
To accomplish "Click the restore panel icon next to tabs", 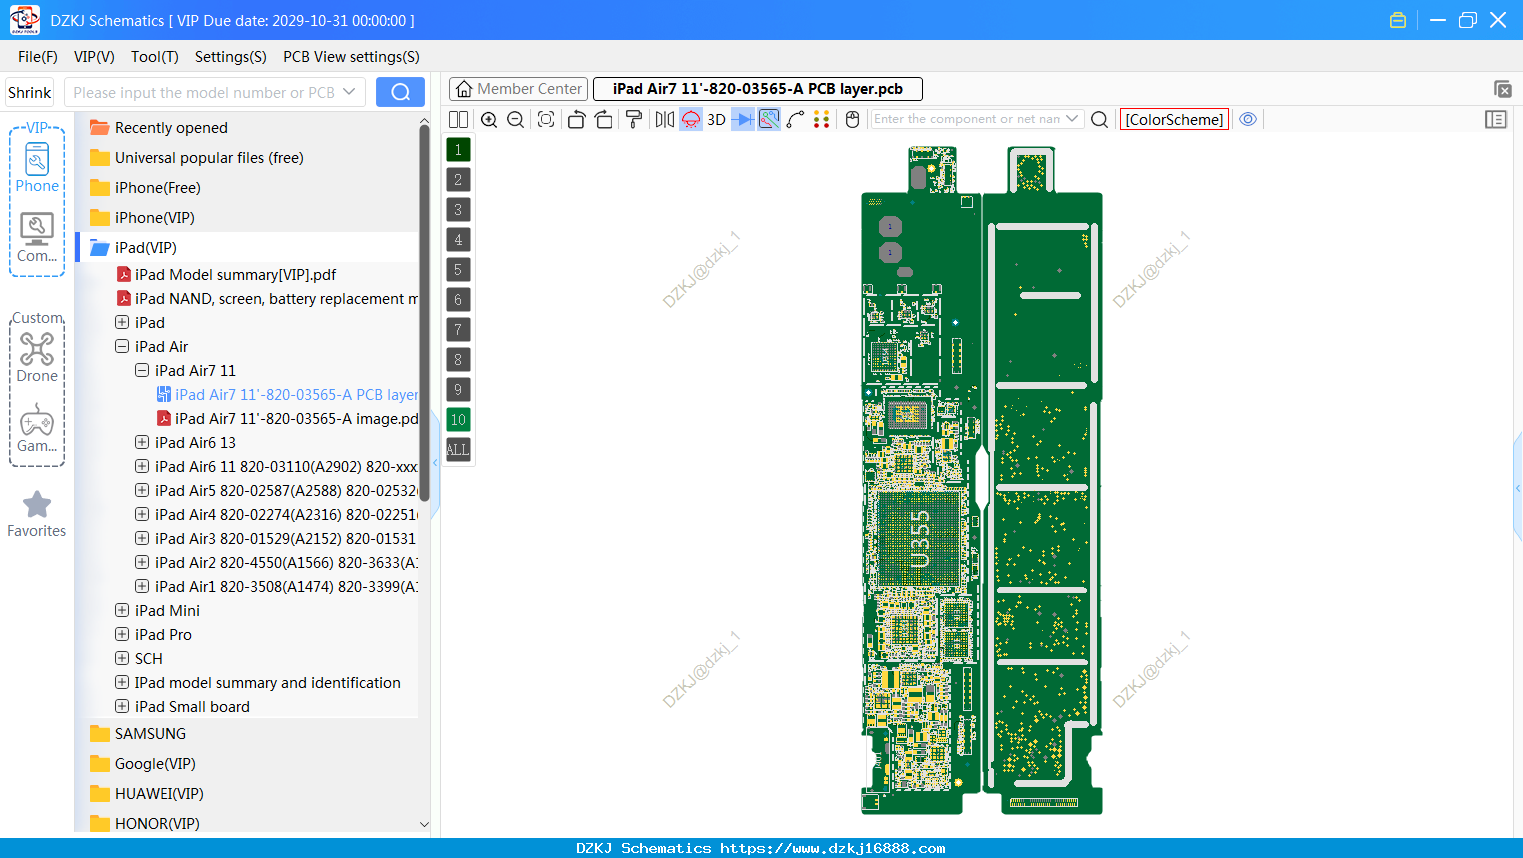I will [x=1502, y=89].
